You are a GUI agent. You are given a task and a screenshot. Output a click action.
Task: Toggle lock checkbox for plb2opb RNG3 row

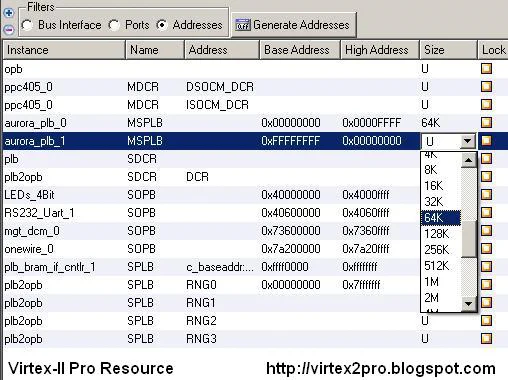click(x=486, y=338)
